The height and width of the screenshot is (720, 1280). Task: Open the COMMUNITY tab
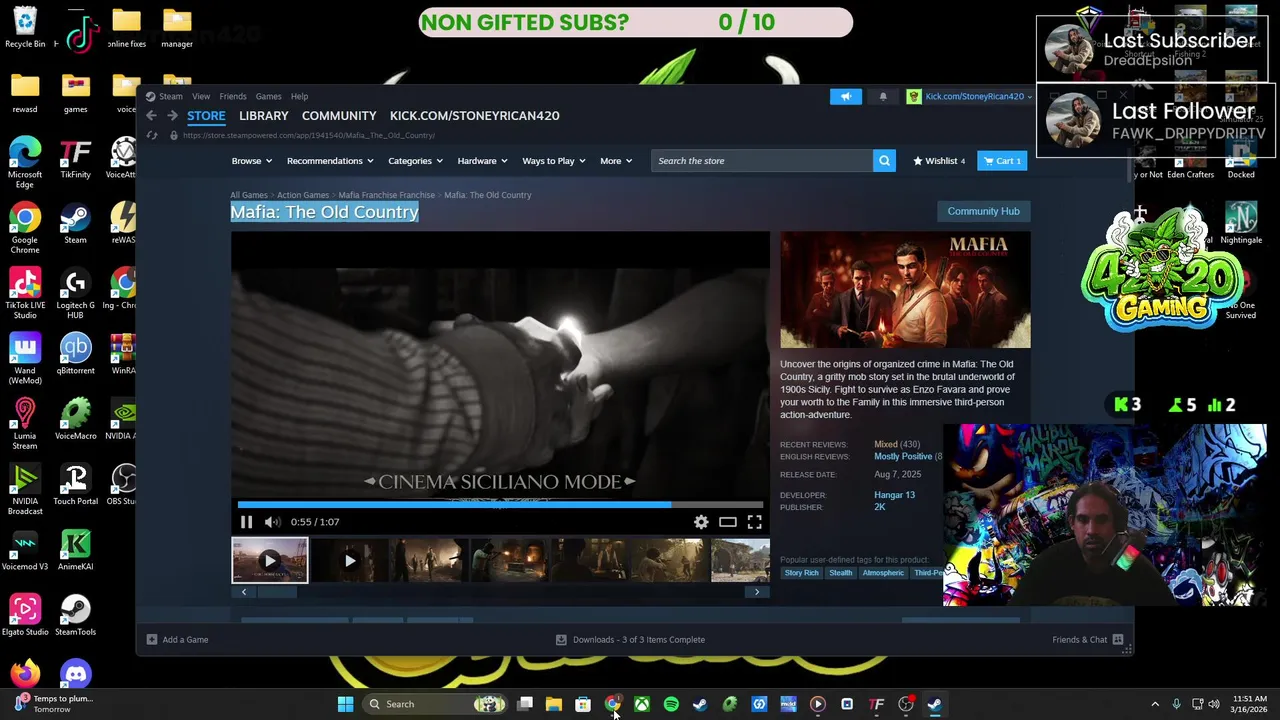tap(339, 116)
